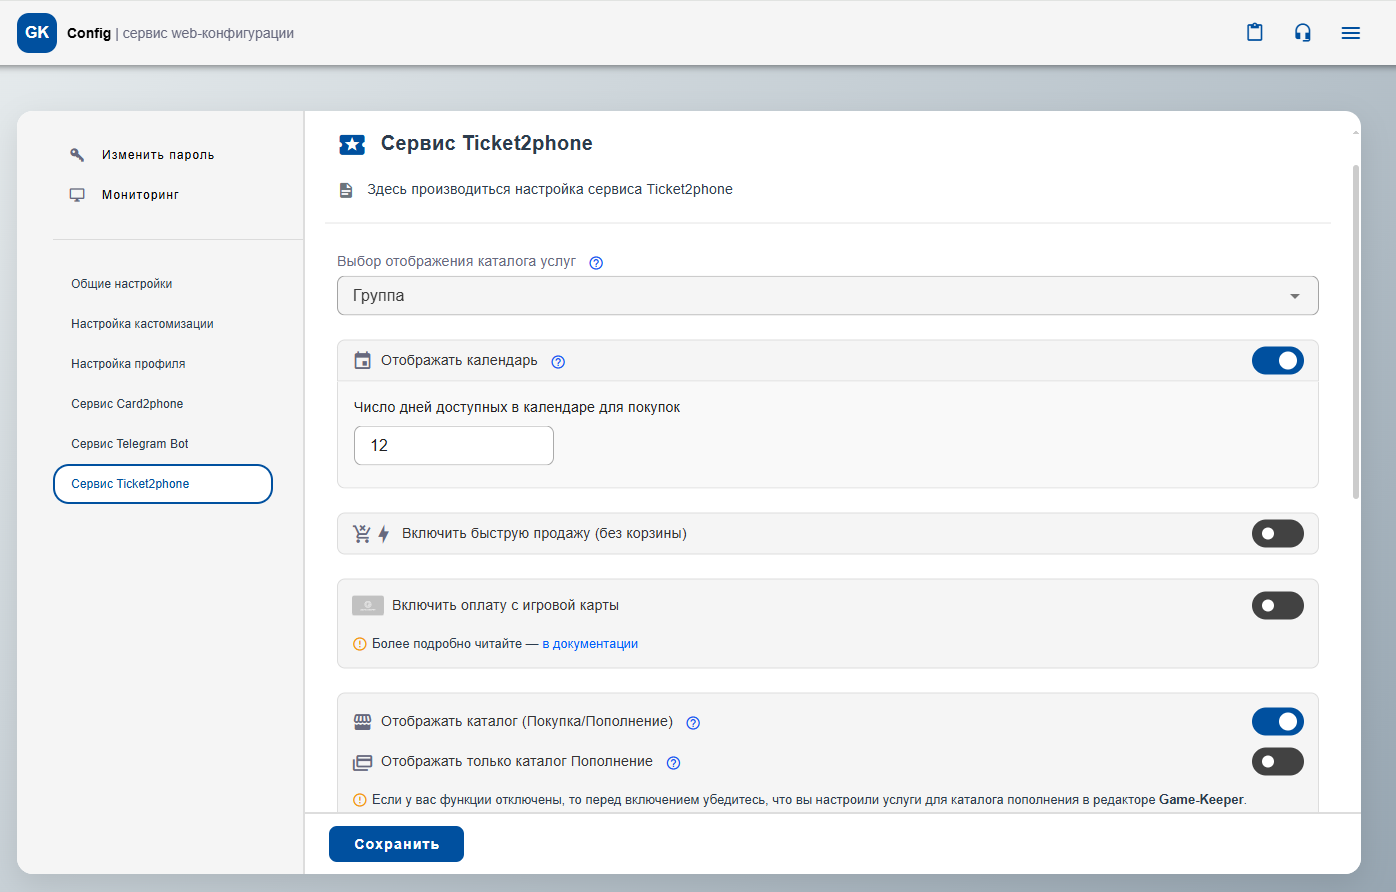Go to Сервис Card2phone
Screen dimensions: 1396x892
click(x=127, y=404)
